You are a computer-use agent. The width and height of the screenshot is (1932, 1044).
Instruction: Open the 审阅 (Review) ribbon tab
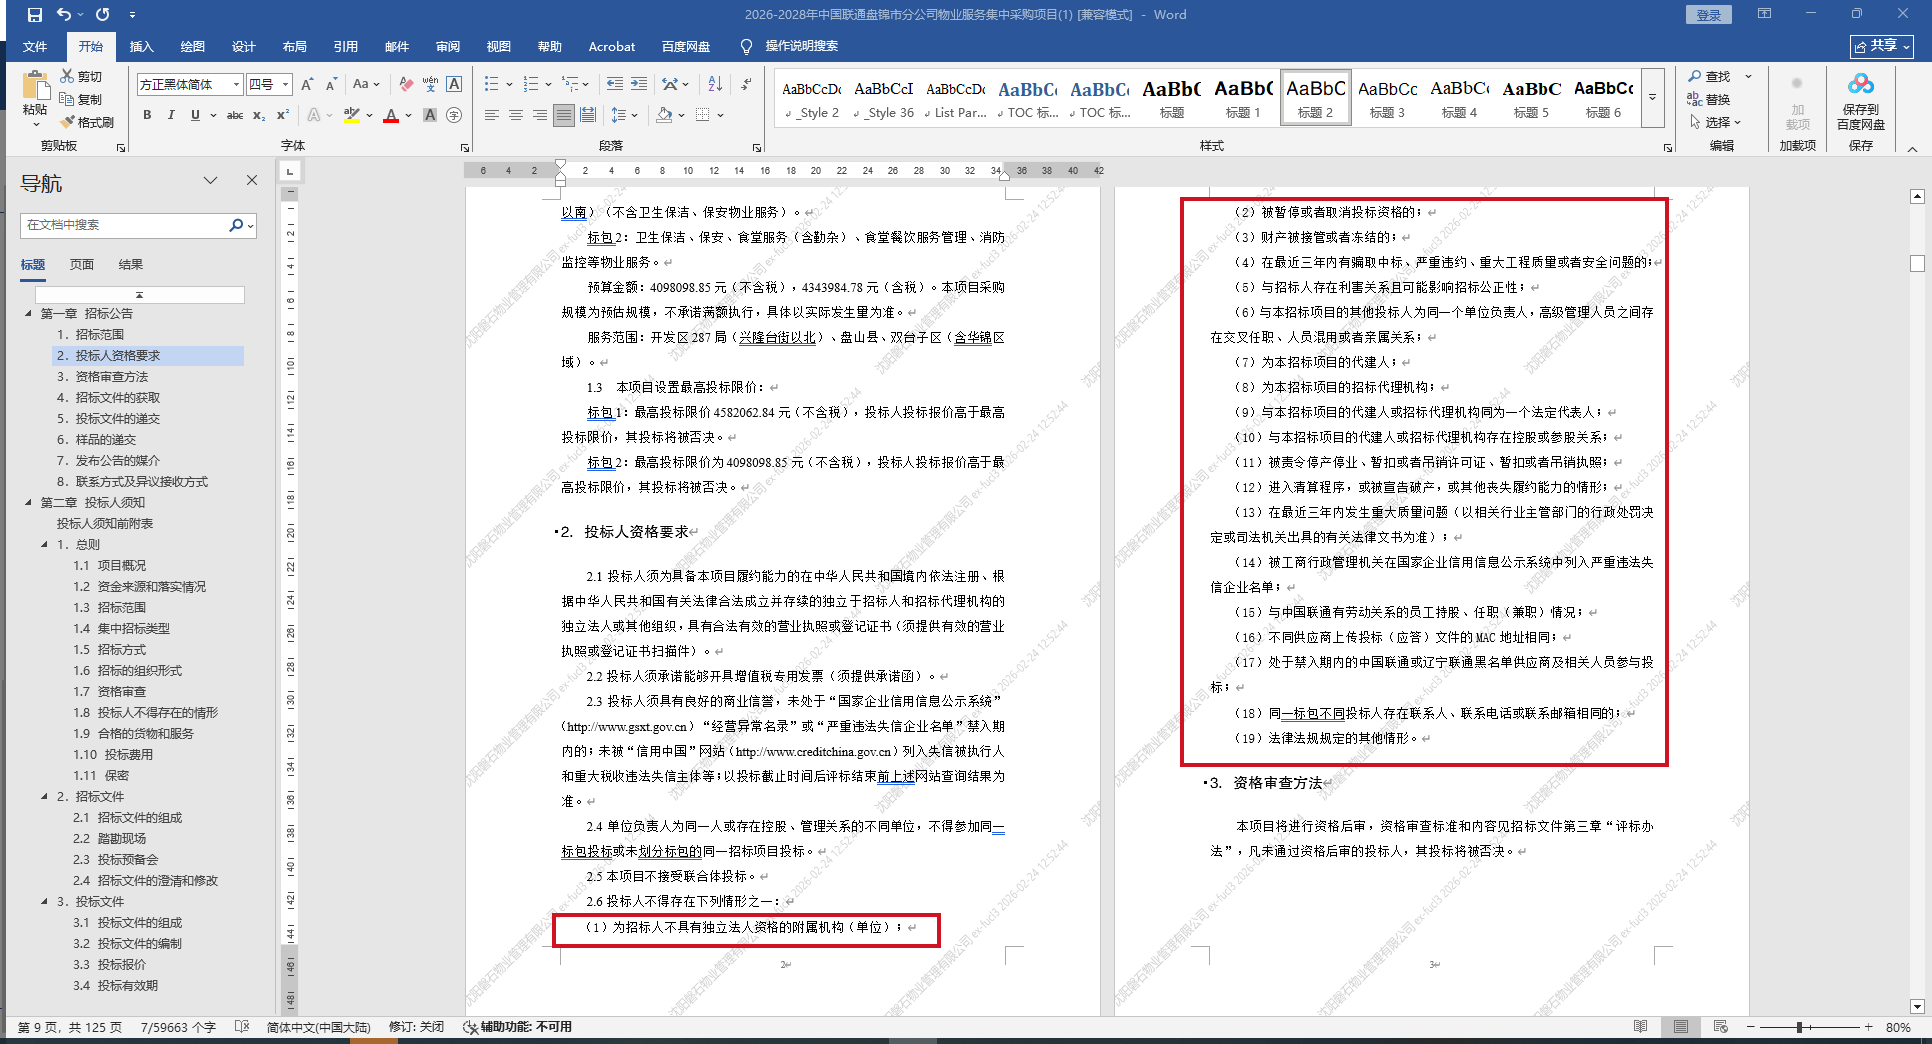coord(447,46)
